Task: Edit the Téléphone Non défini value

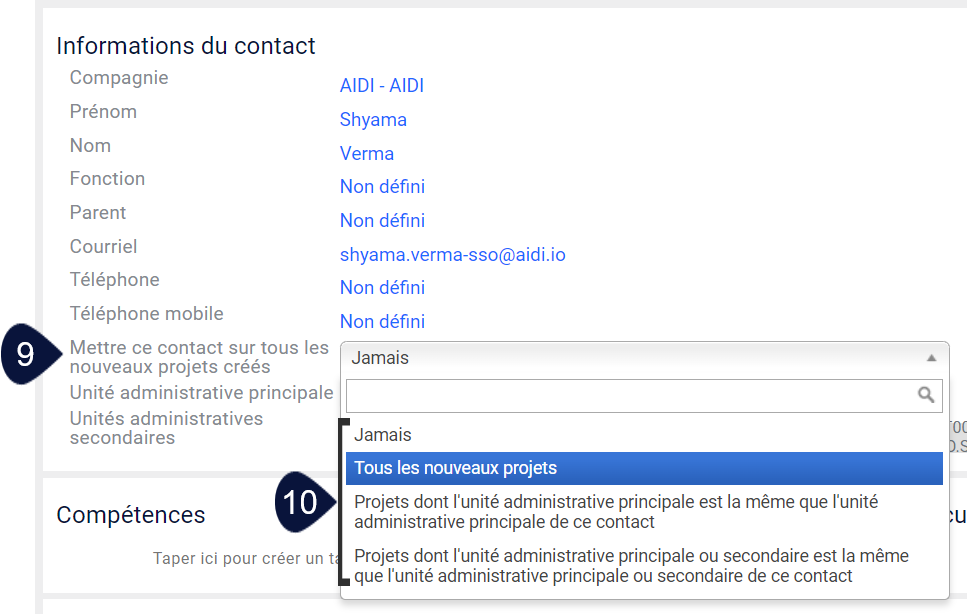Action: 382,288
